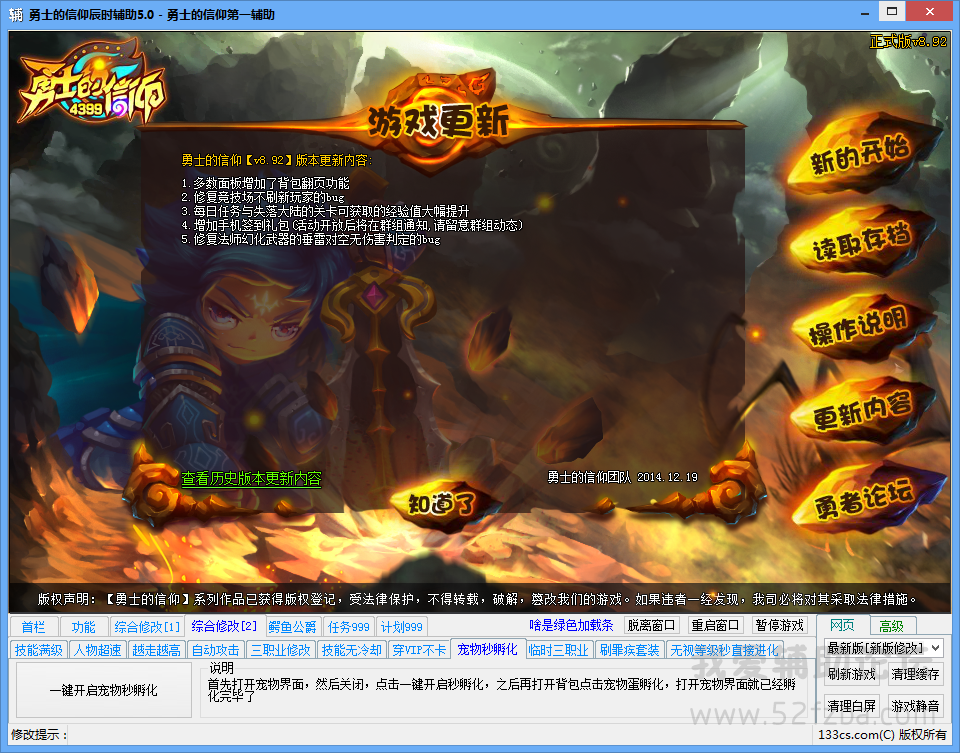Select the 刷罪疾套装 sub-tab
960x753 pixels.
tap(629, 650)
